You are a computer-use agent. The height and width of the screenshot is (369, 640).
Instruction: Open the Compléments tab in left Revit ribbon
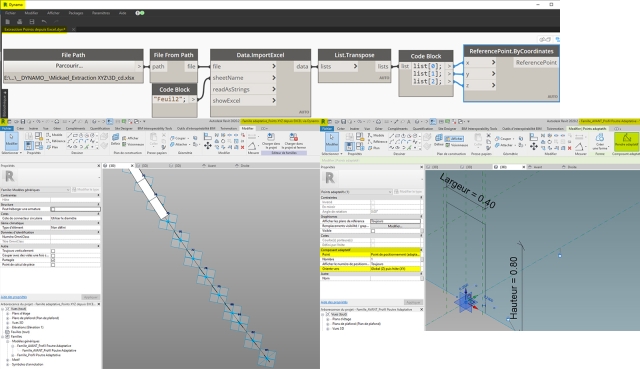click(x=76, y=128)
